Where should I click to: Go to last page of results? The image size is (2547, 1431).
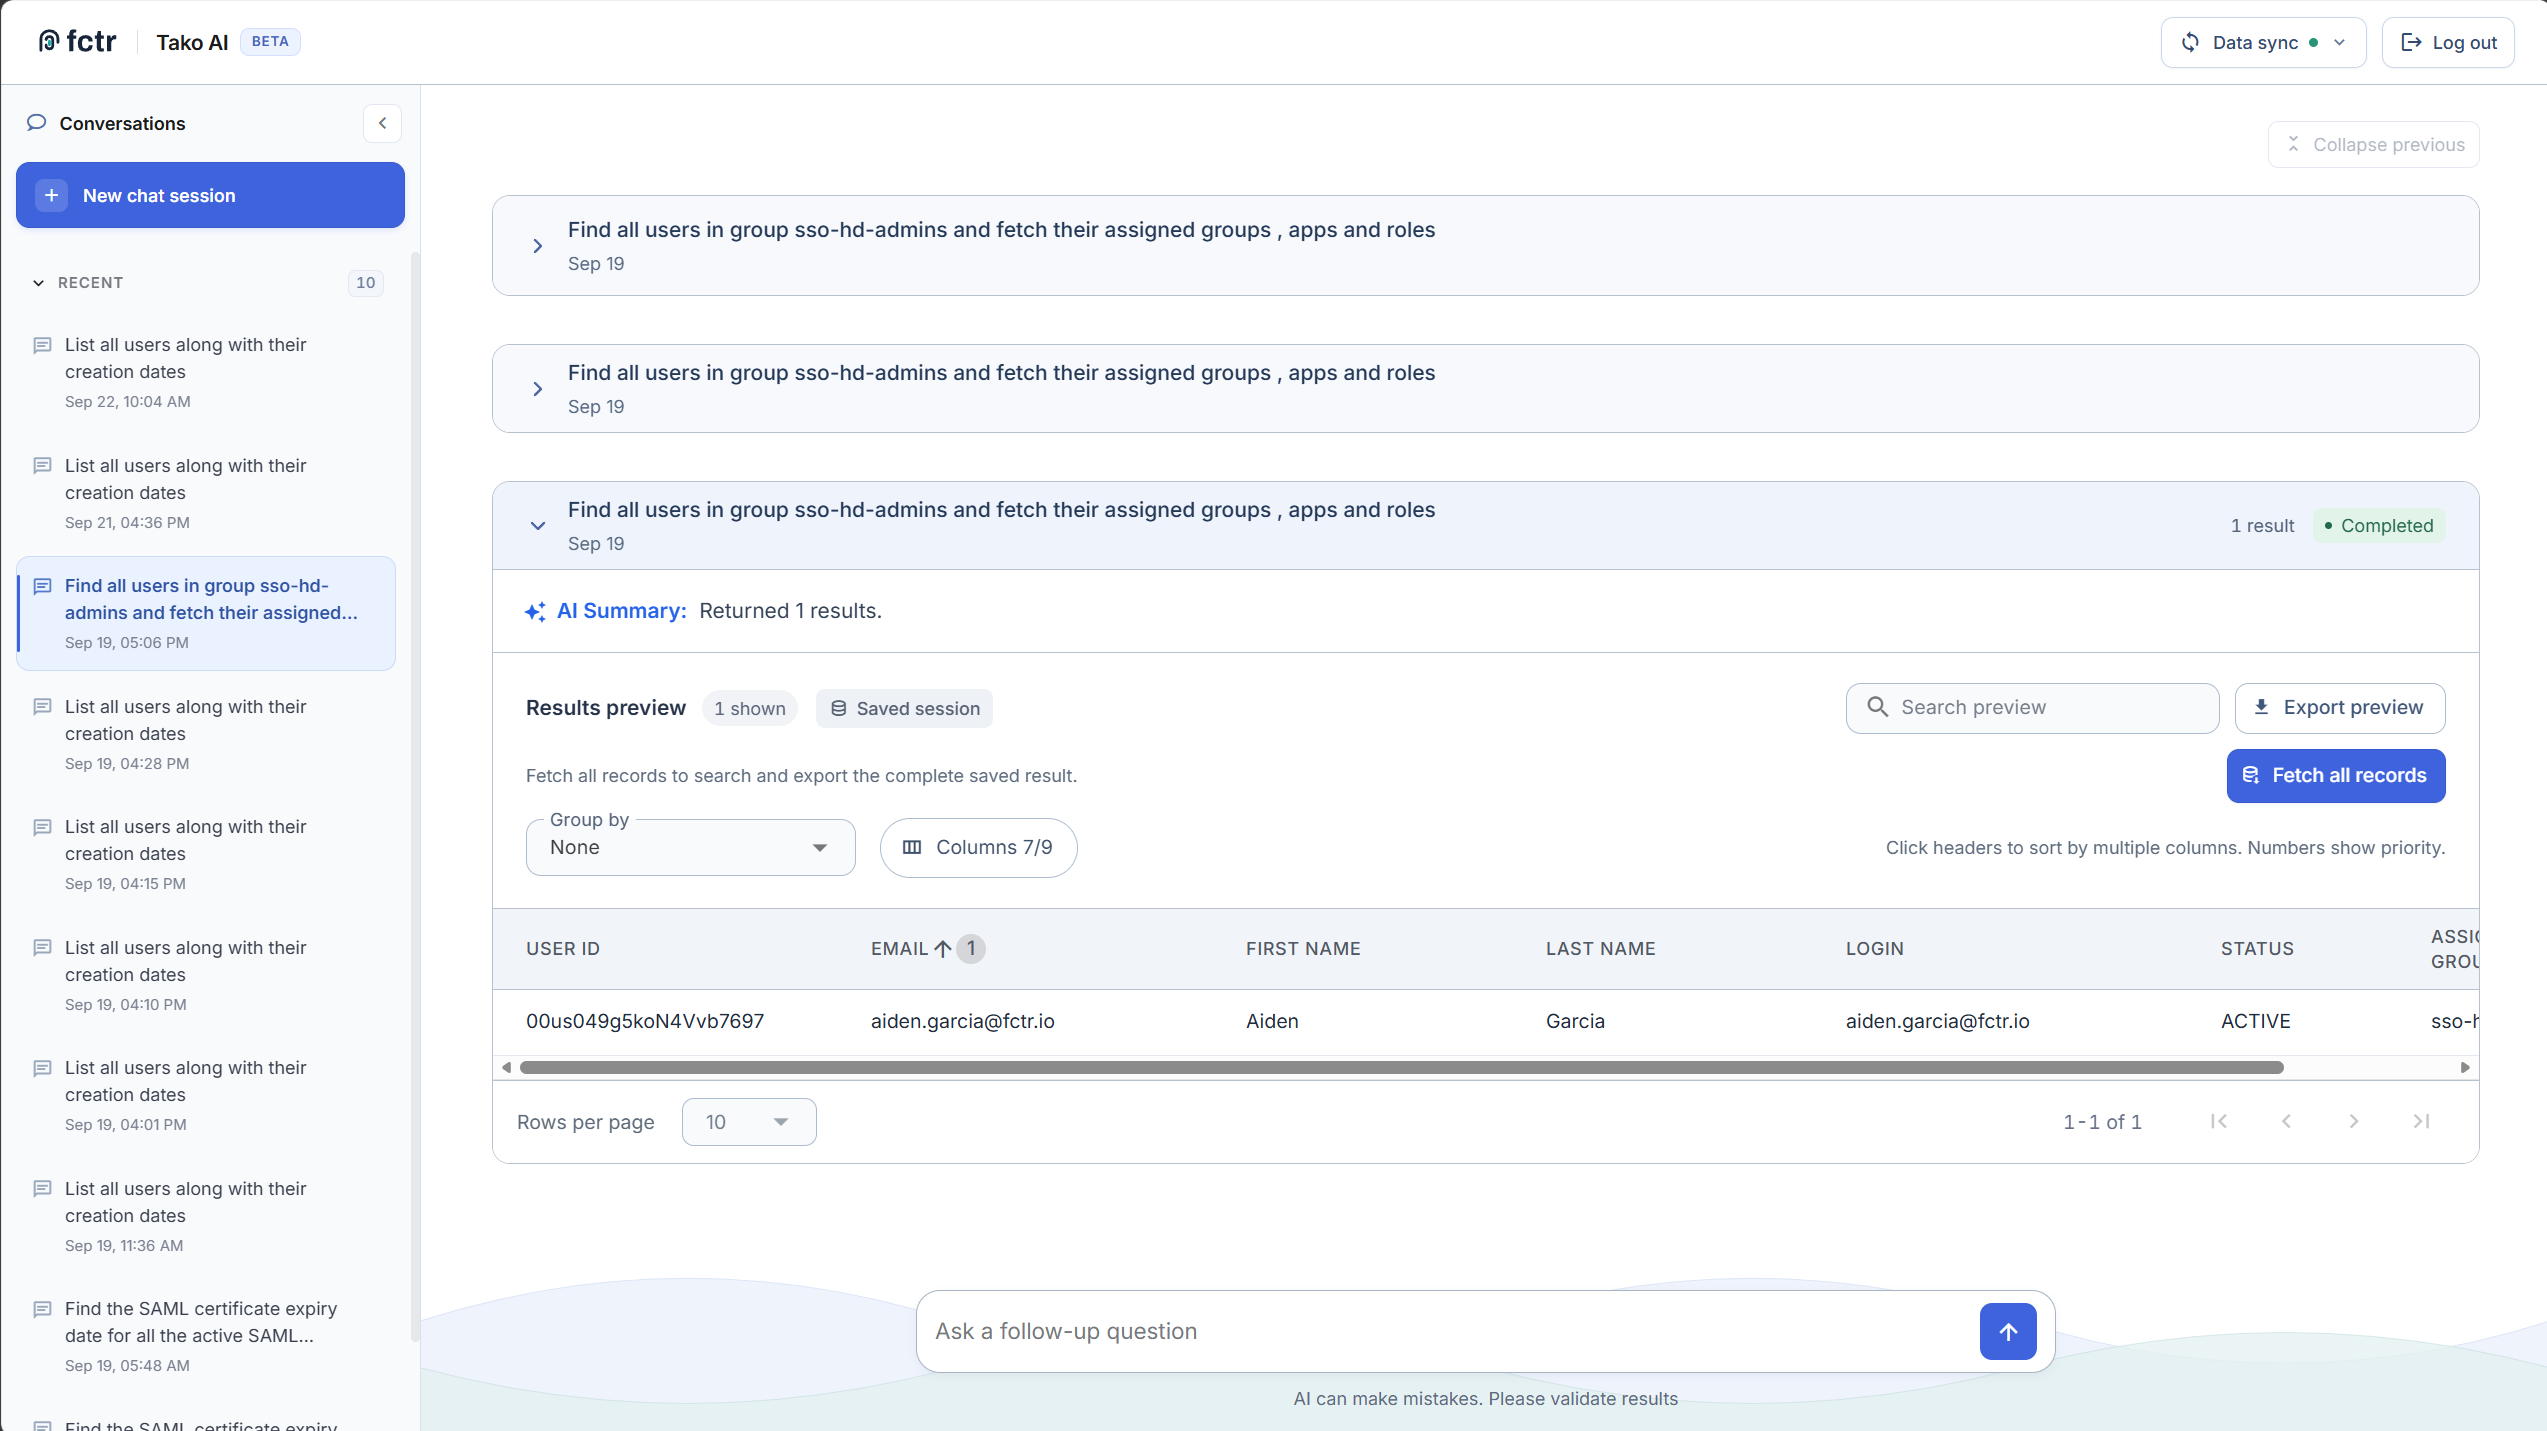point(2421,1122)
